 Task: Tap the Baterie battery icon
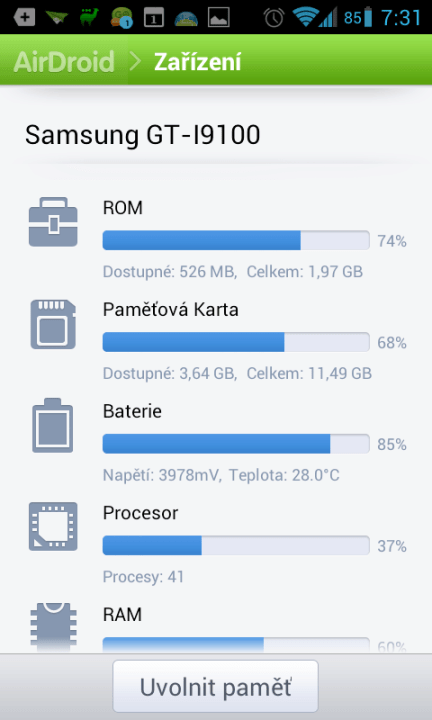[53, 425]
